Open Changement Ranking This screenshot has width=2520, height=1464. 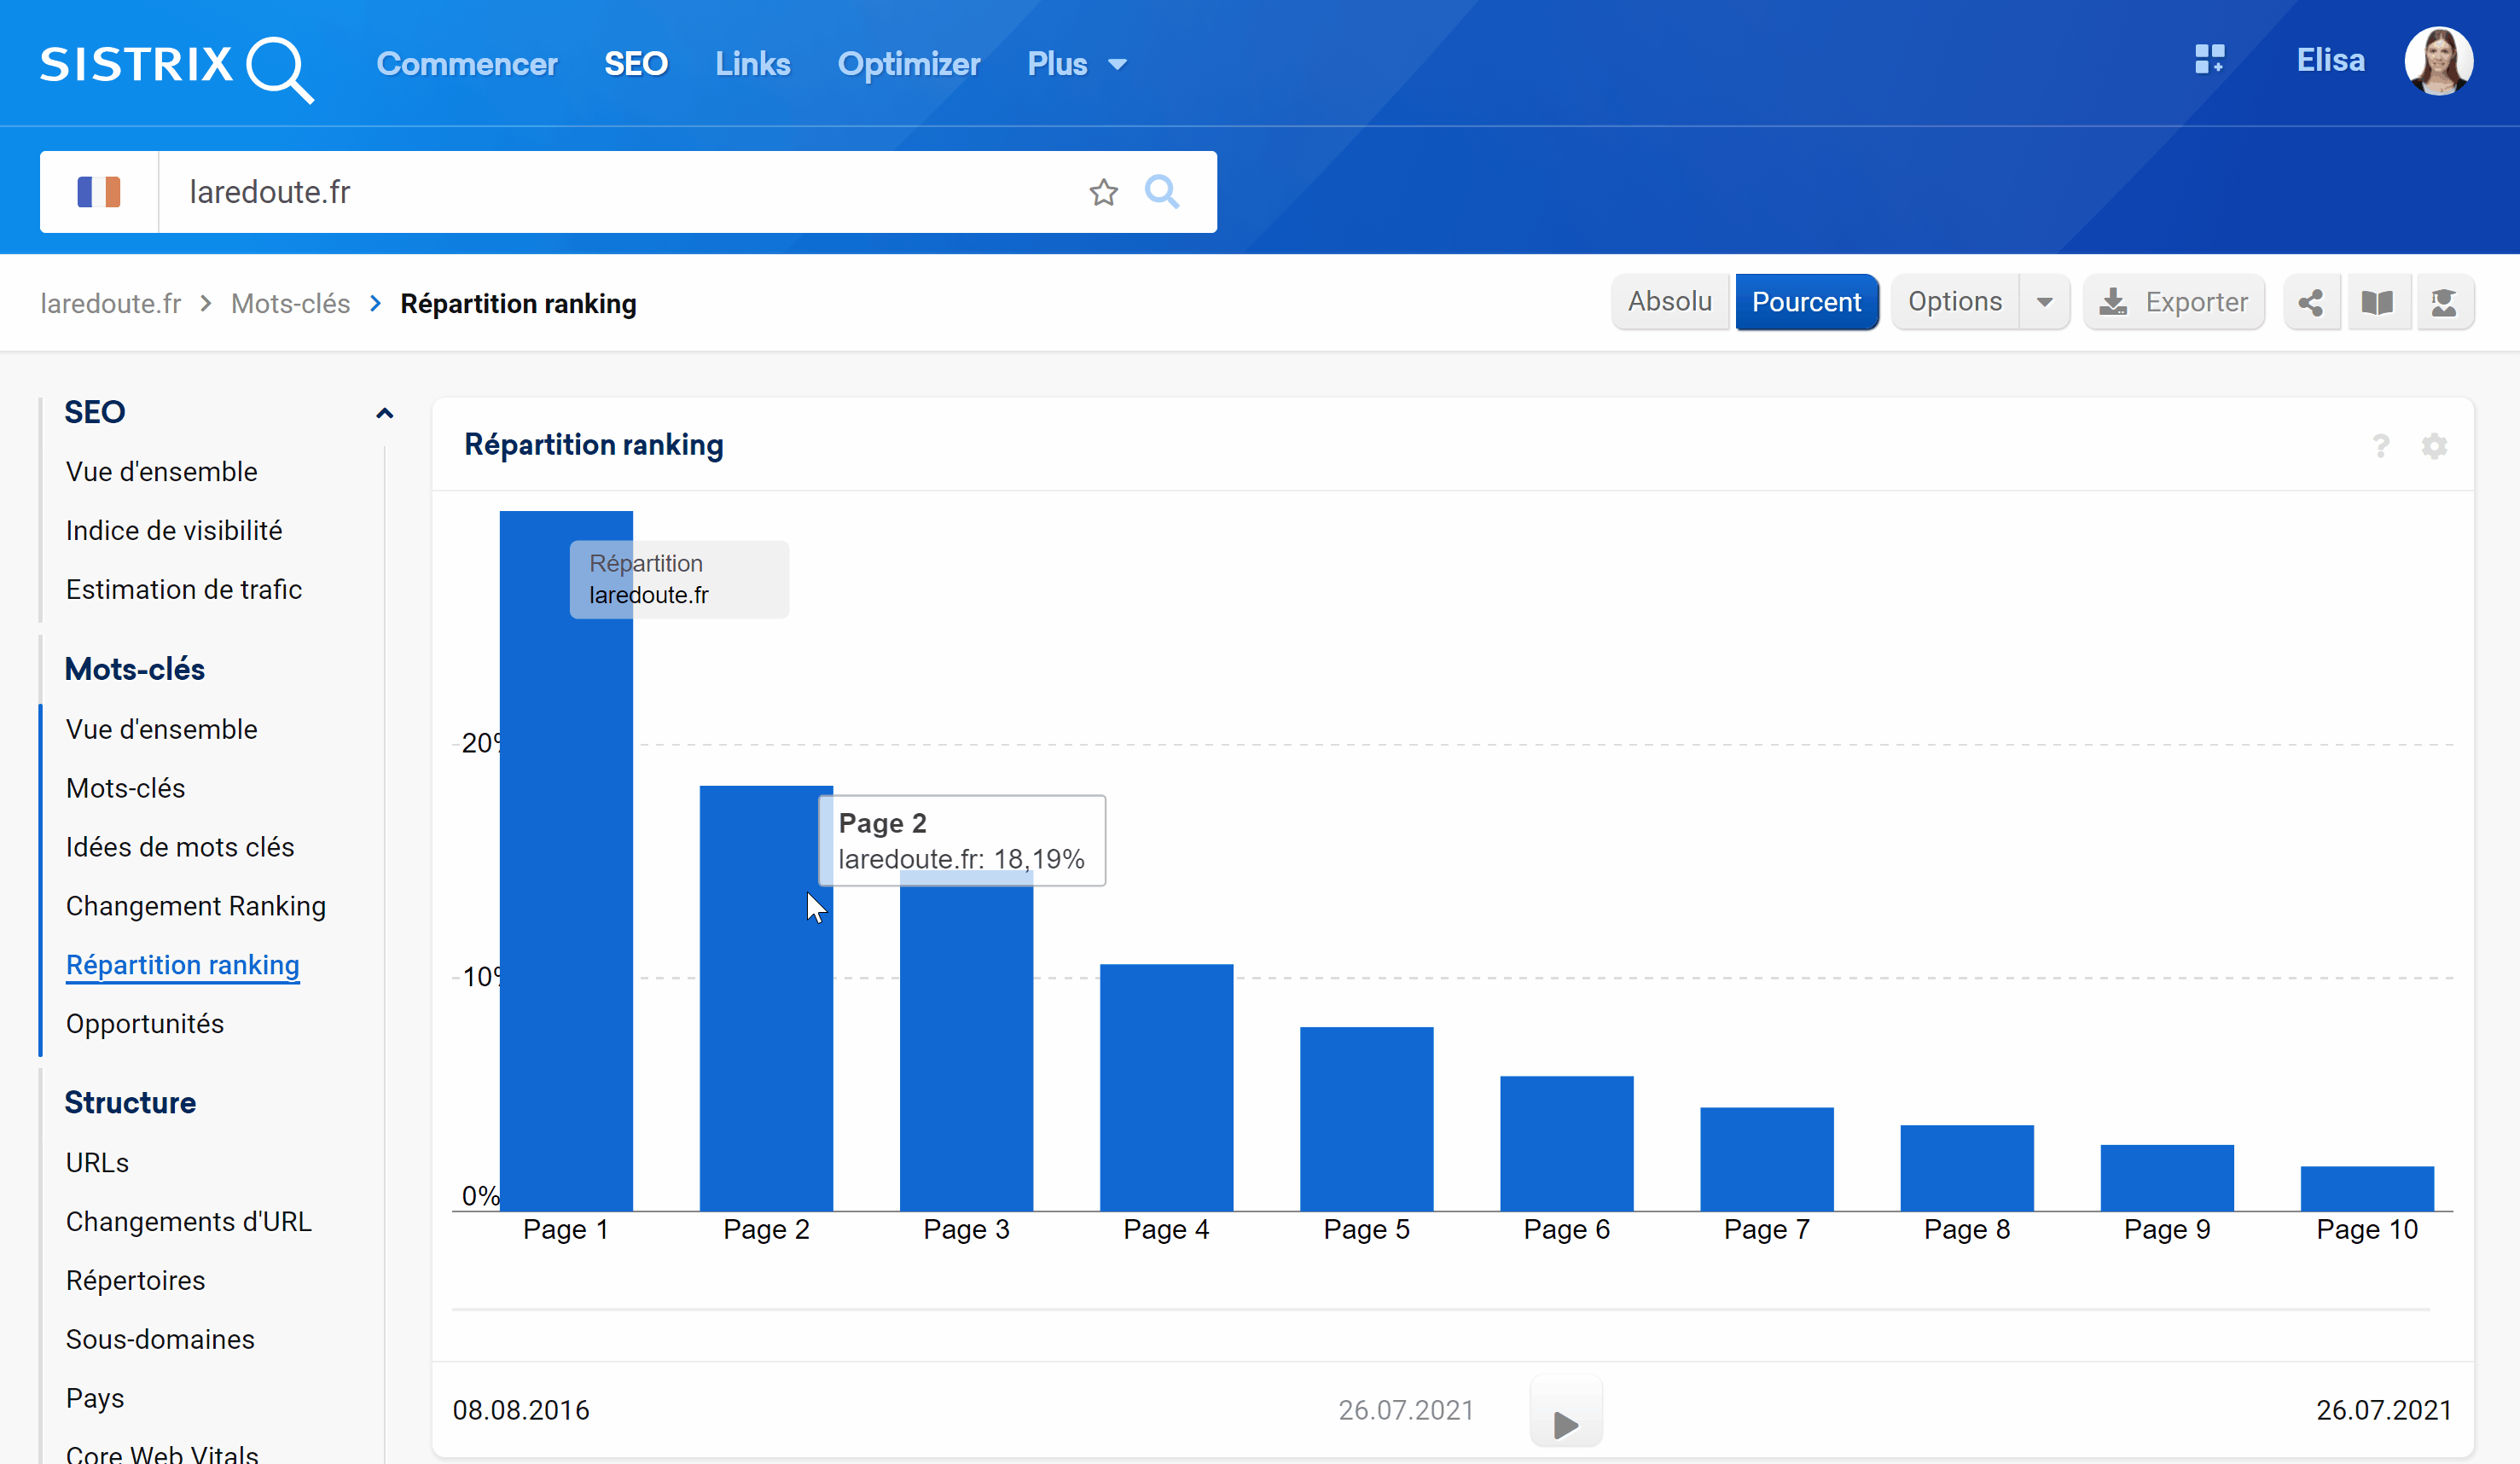pos(195,907)
